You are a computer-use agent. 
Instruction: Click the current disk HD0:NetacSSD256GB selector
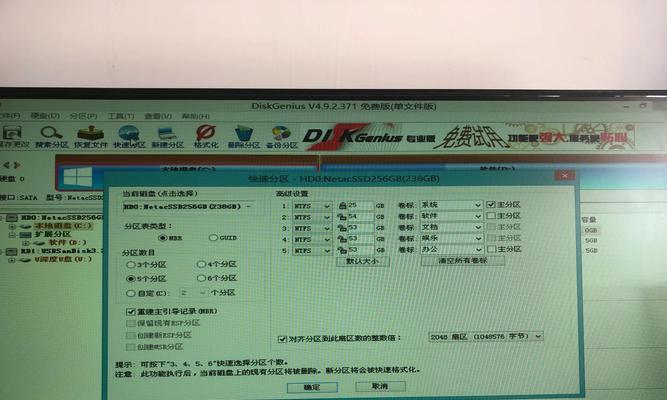click(189, 207)
